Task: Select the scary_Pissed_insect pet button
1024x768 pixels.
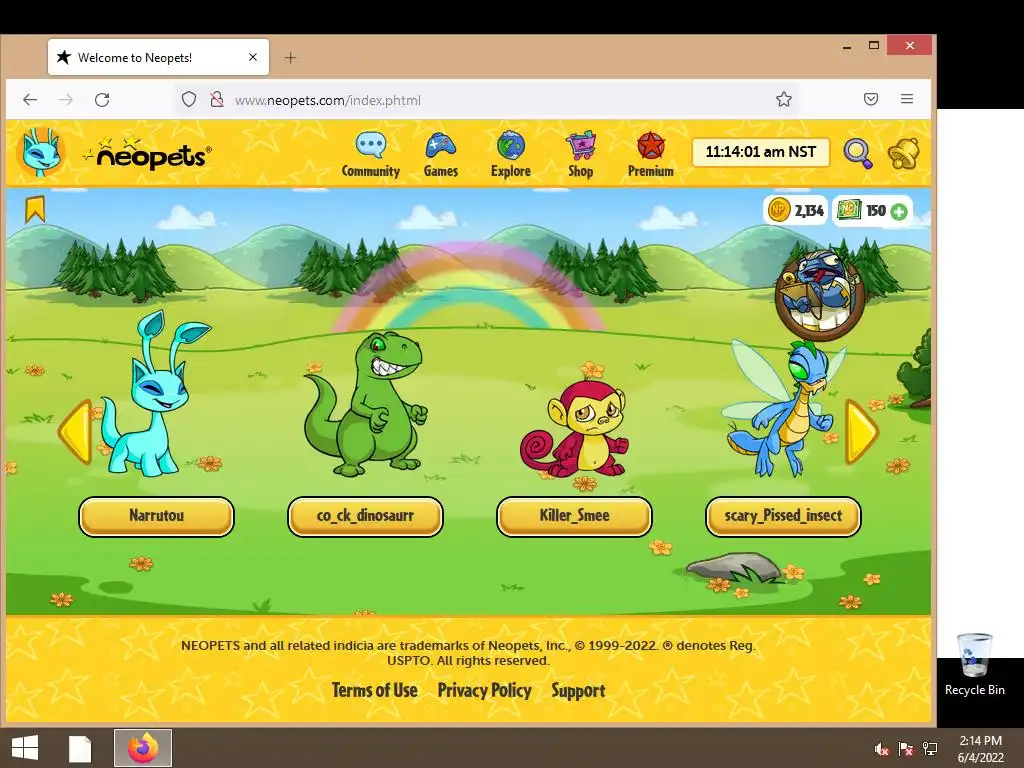Action: pyautogui.click(x=783, y=516)
